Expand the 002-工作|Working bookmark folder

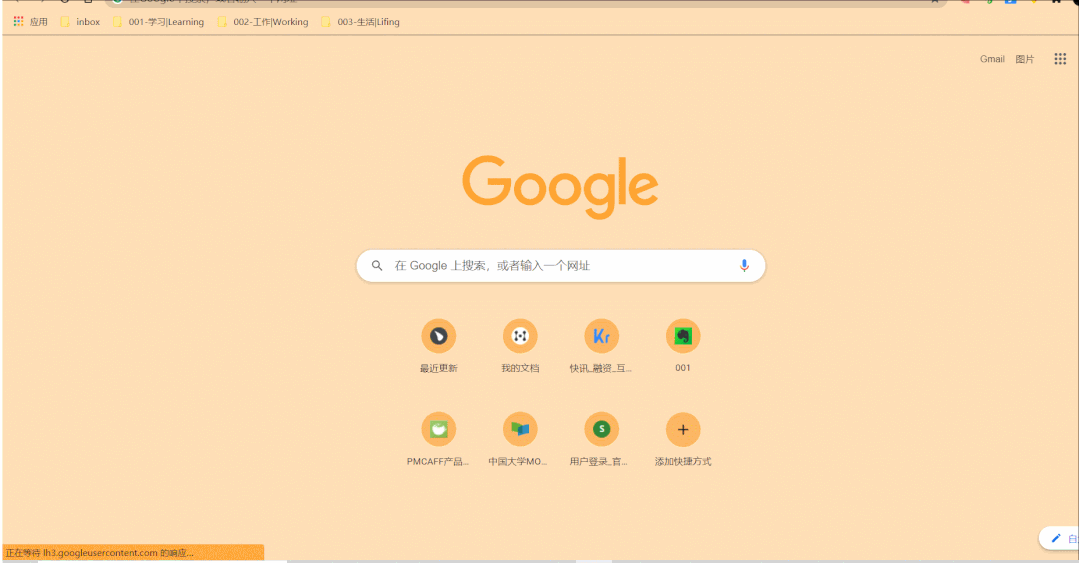pos(263,22)
